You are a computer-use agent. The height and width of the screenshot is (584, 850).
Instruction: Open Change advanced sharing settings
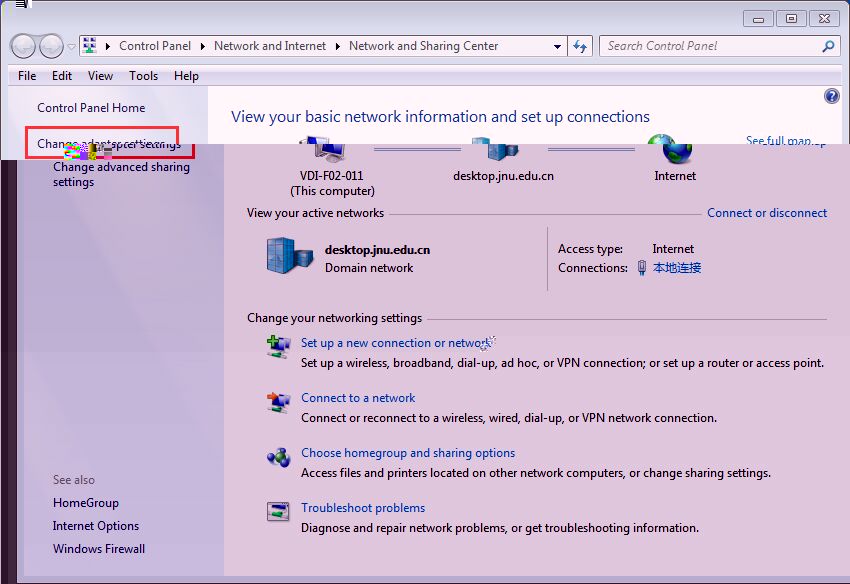click(x=121, y=175)
